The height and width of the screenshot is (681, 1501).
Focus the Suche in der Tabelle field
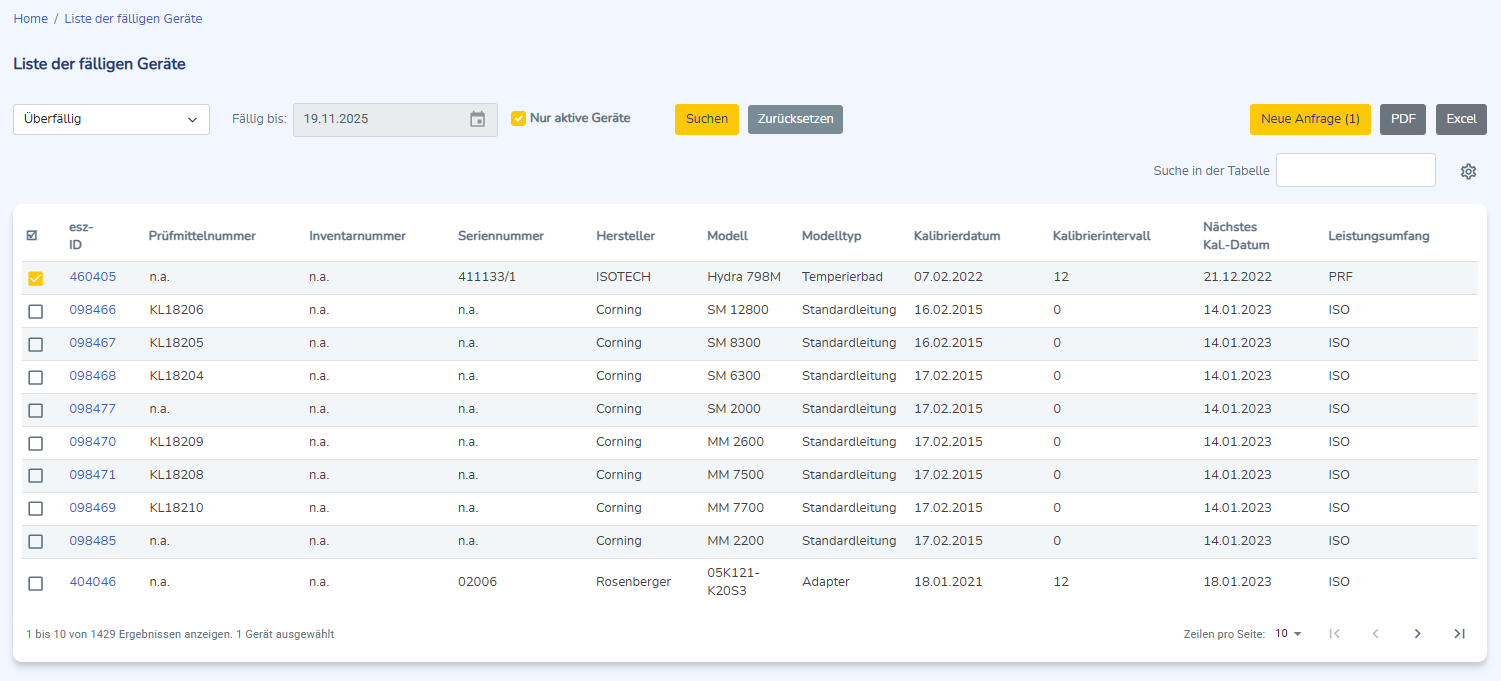1355,170
